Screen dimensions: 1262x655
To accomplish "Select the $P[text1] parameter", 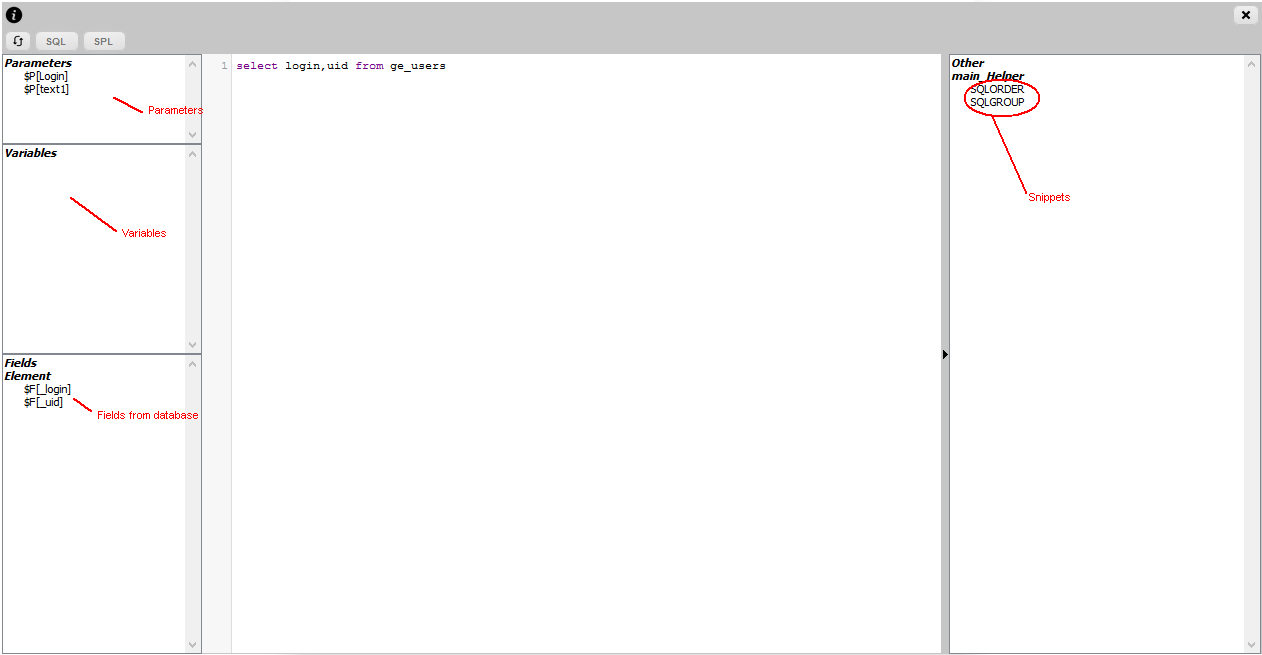I will [x=46, y=89].
